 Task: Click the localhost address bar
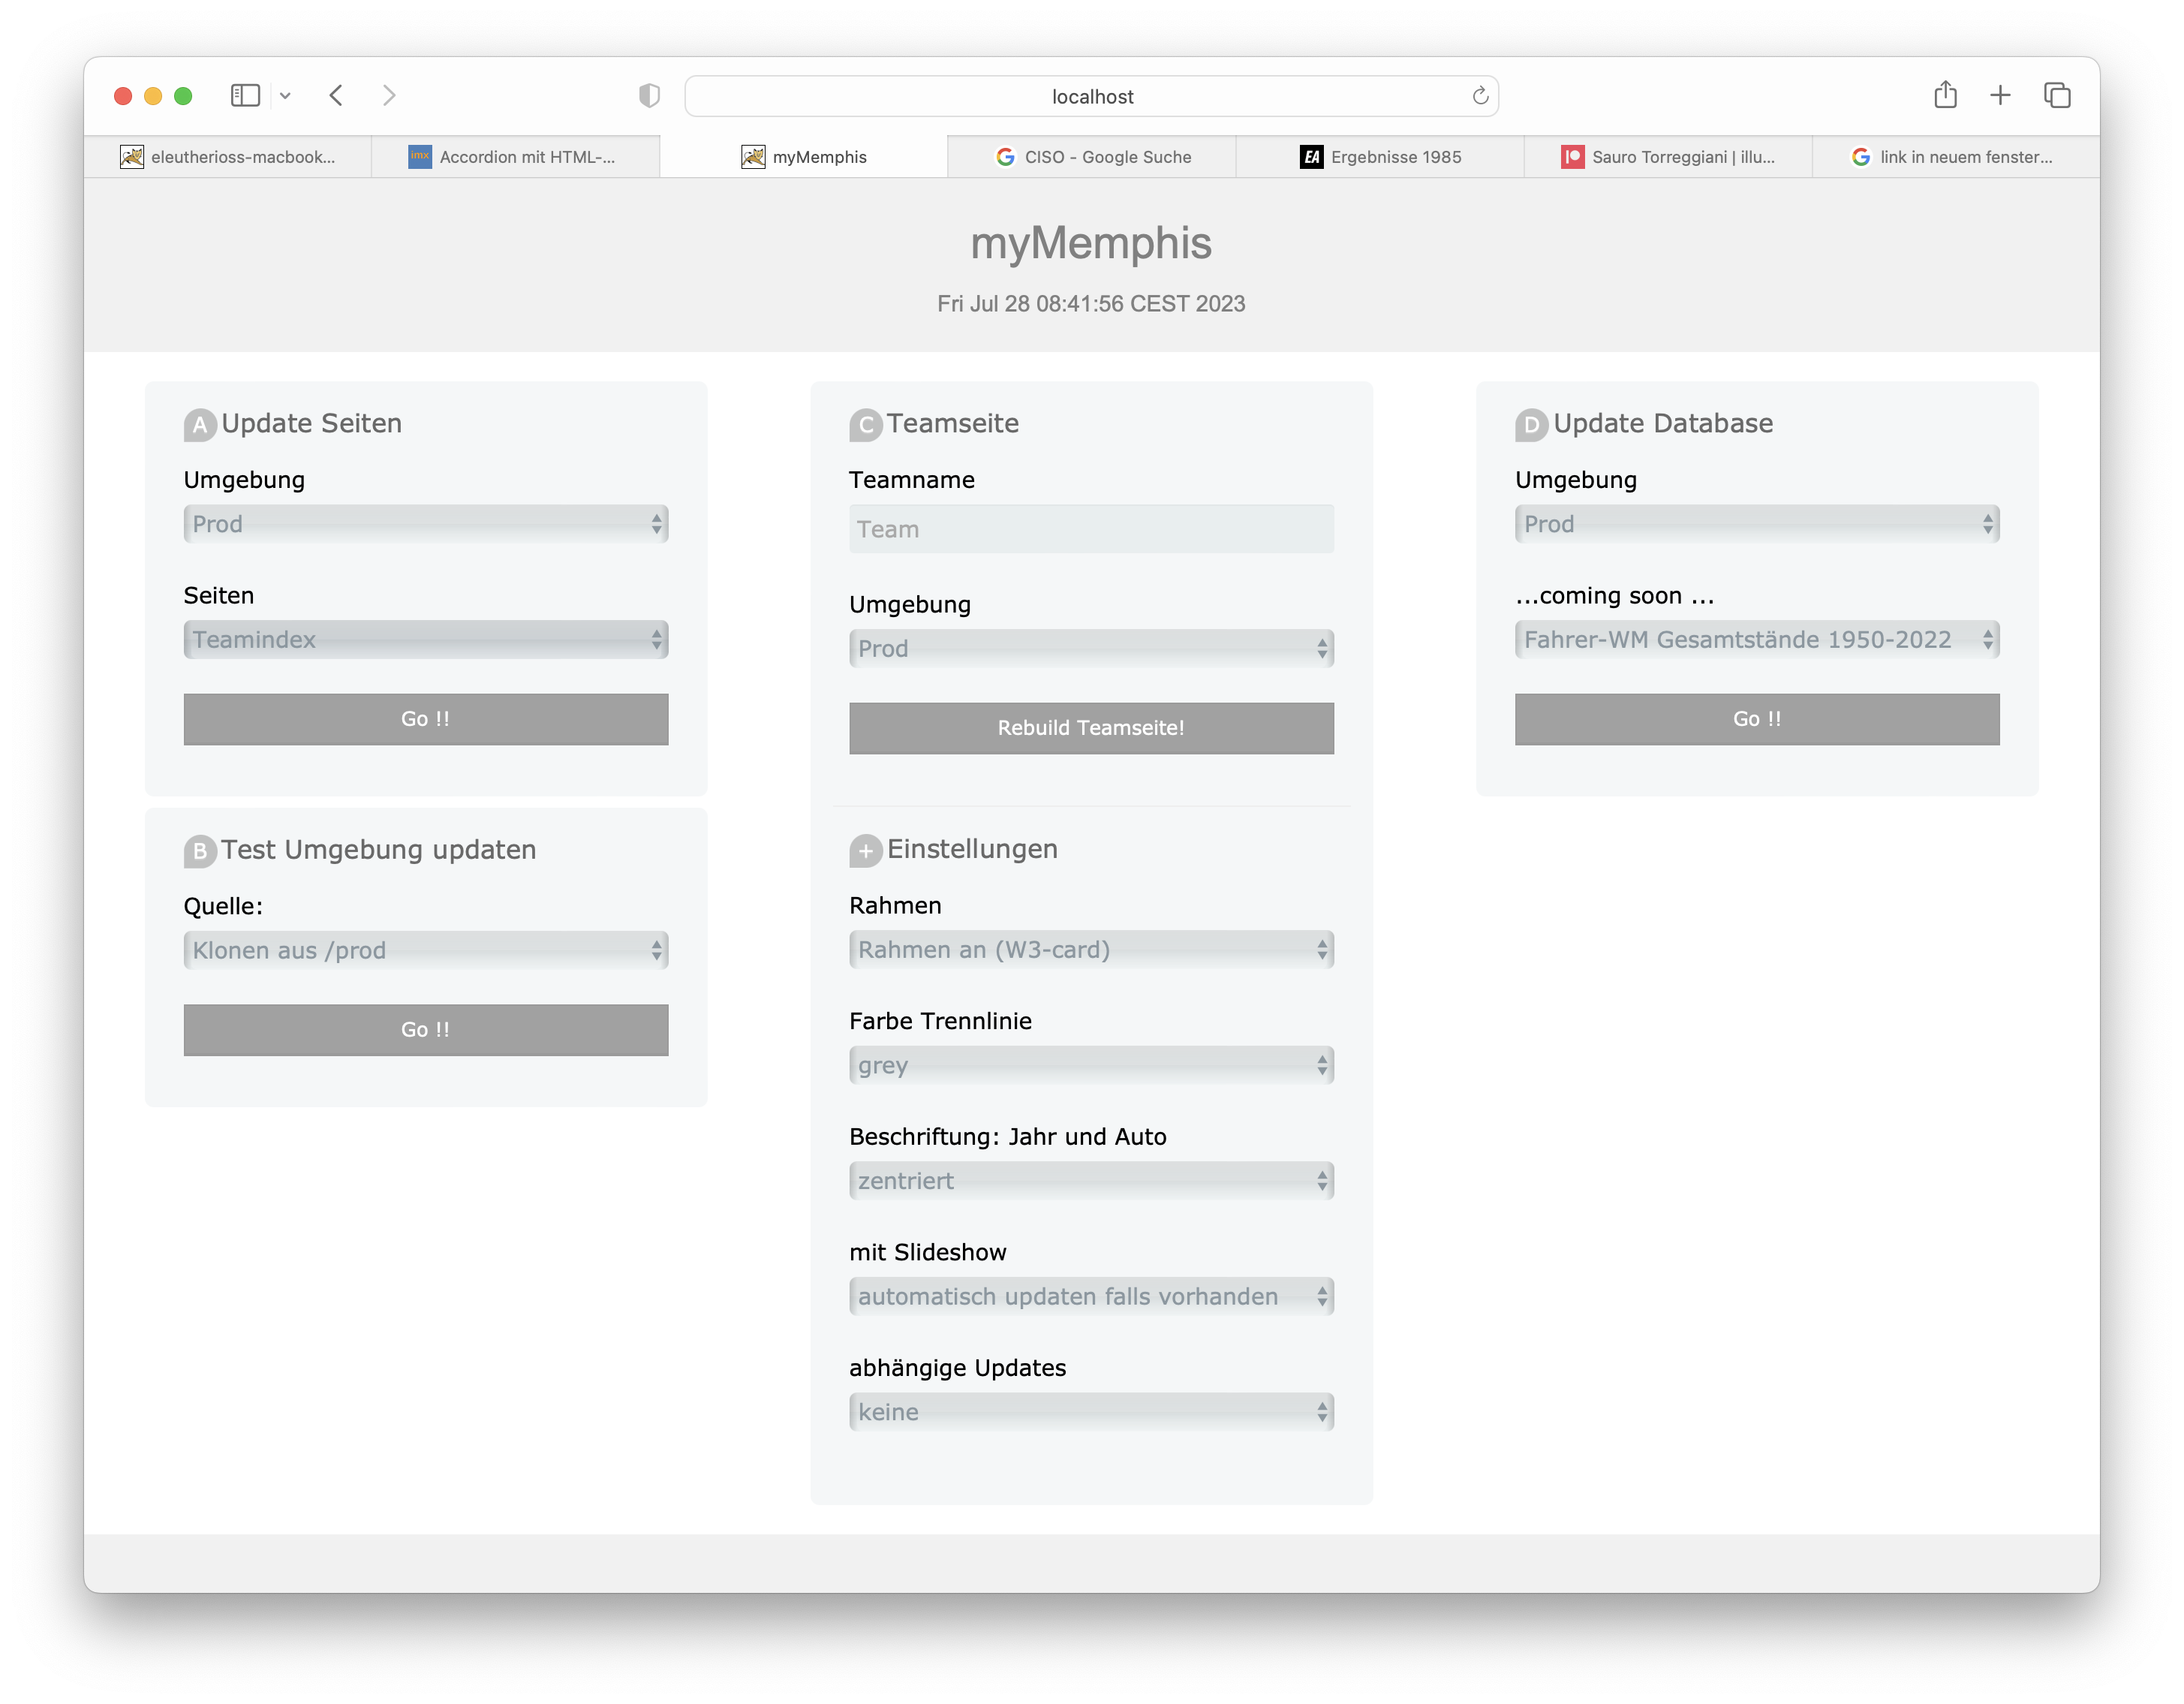point(1091,96)
